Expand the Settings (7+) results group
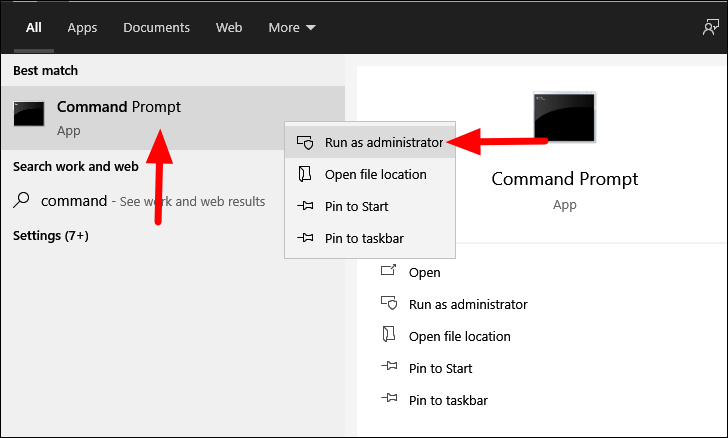The height and width of the screenshot is (438, 728). coord(51,235)
